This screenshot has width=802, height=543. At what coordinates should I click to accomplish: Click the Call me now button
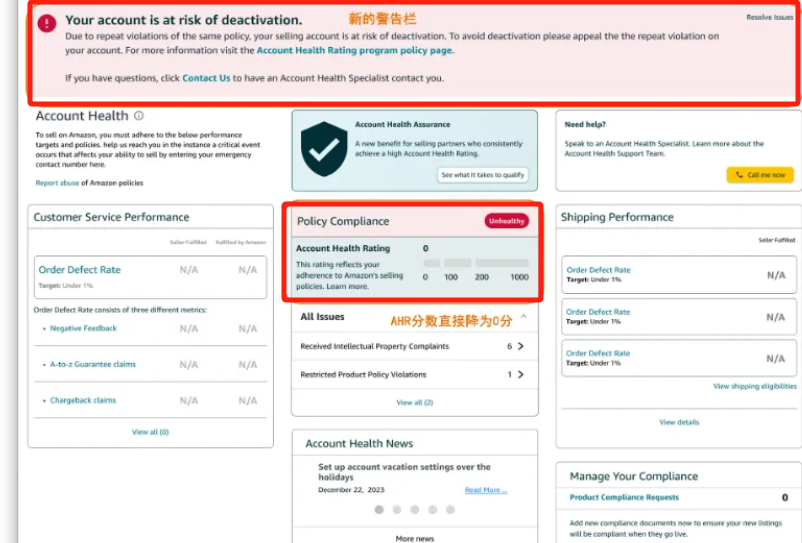click(760, 175)
